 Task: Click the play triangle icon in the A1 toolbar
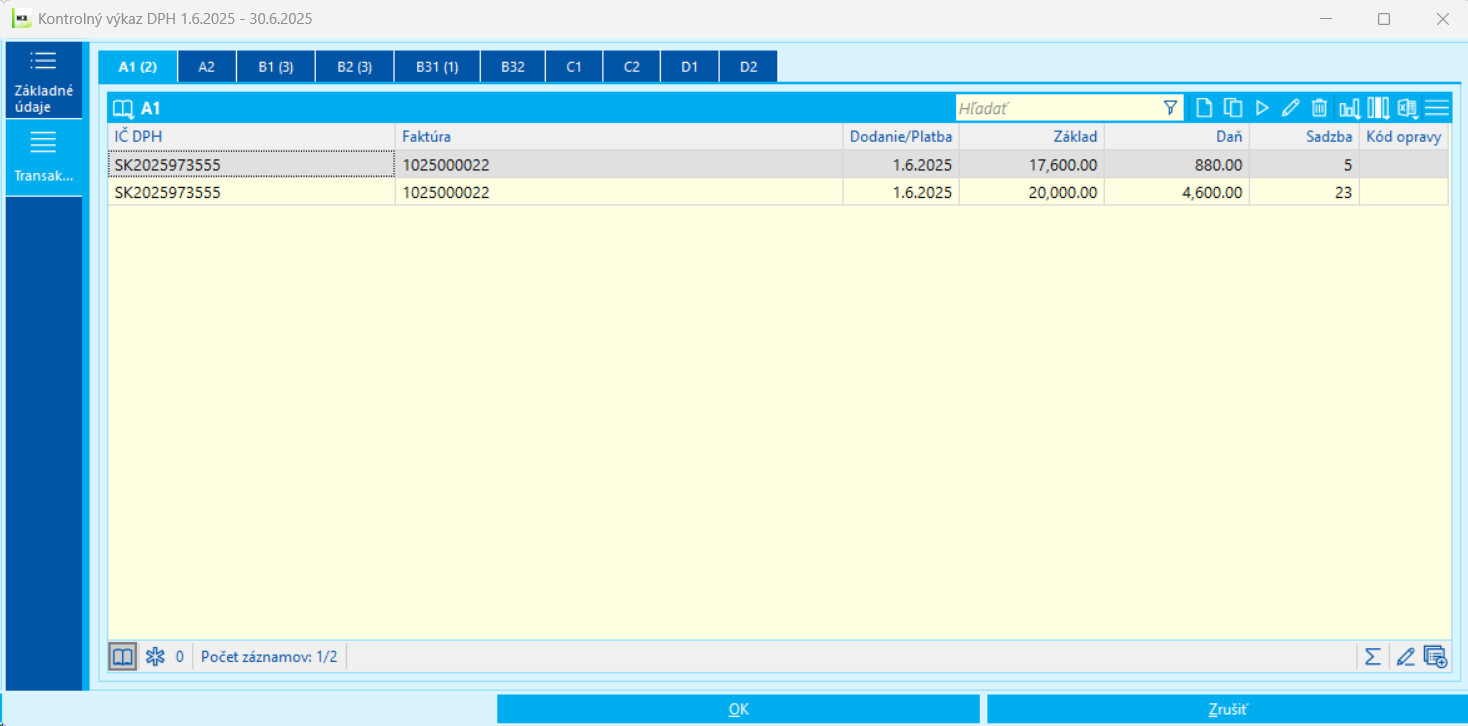point(1262,108)
